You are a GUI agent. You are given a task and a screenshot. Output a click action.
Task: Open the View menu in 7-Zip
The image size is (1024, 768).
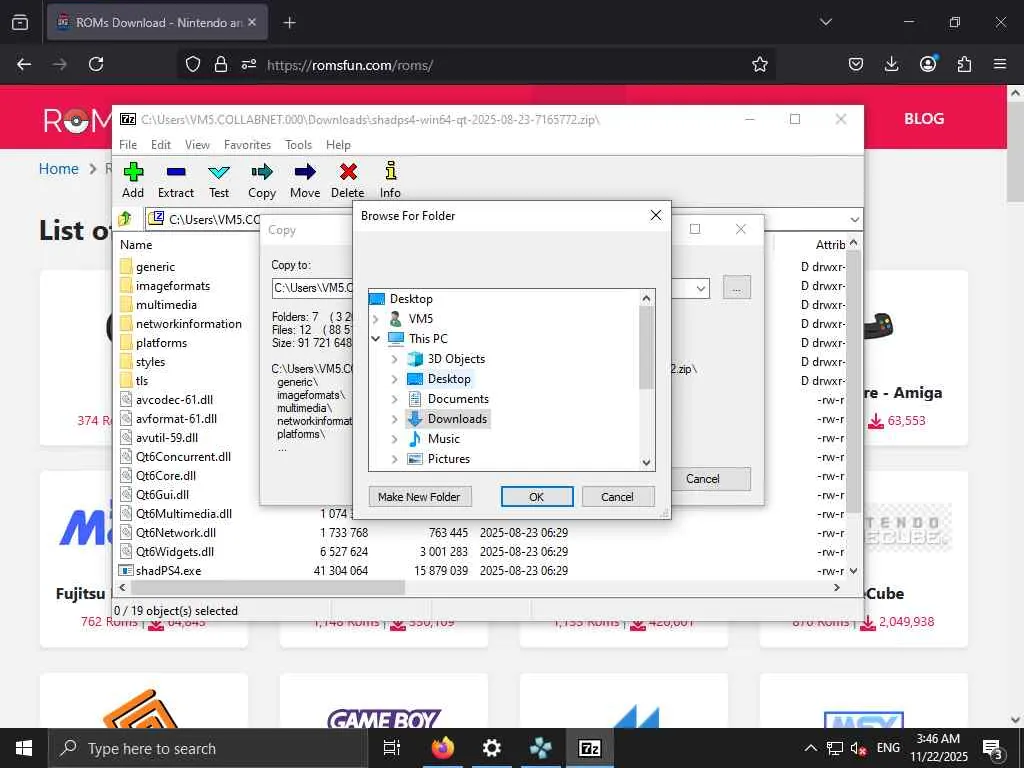pos(197,145)
